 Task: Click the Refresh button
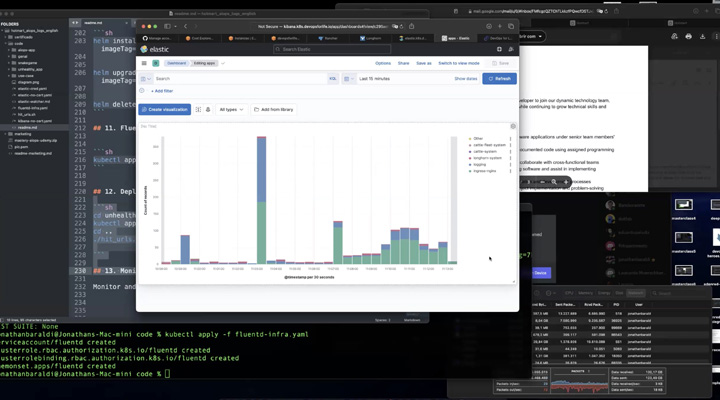point(499,79)
